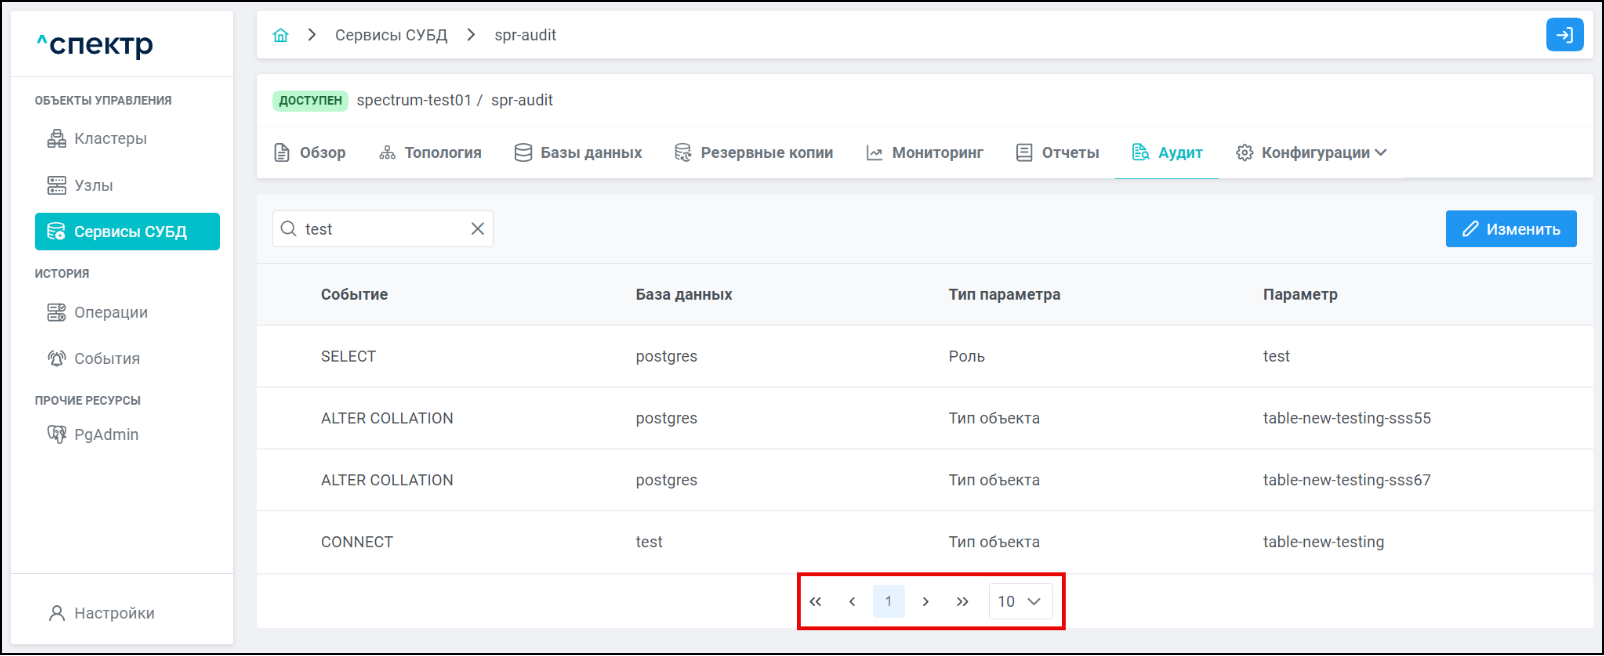1604x656 pixels.
Task: Go to next page arrow
Action: point(926,601)
